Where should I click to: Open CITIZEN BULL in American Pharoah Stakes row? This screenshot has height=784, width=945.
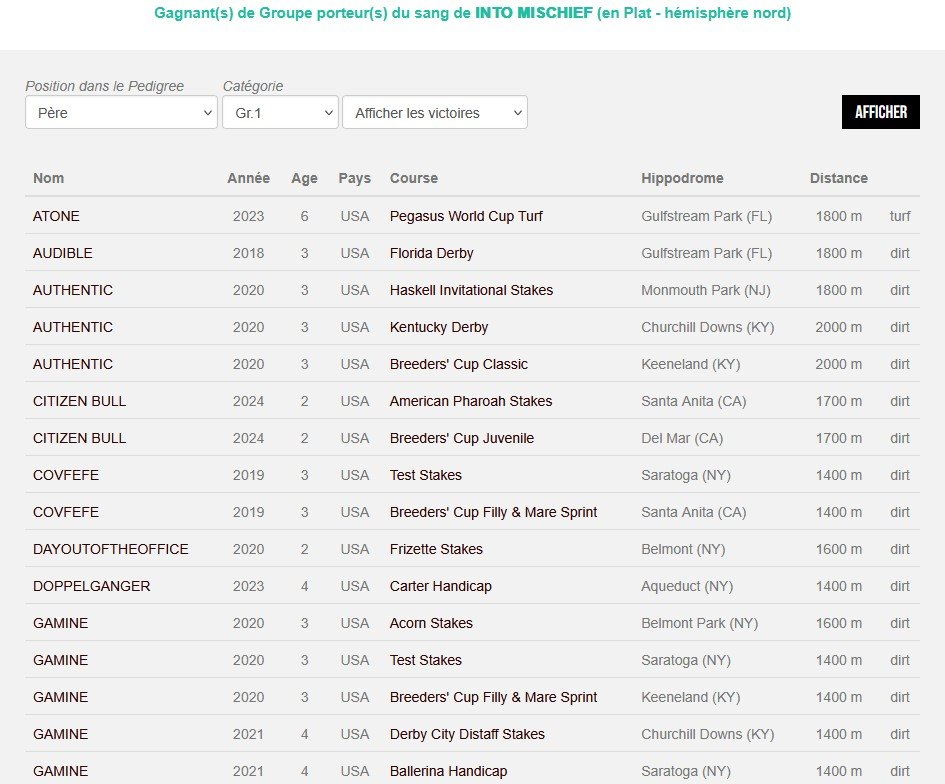[80, 401]
